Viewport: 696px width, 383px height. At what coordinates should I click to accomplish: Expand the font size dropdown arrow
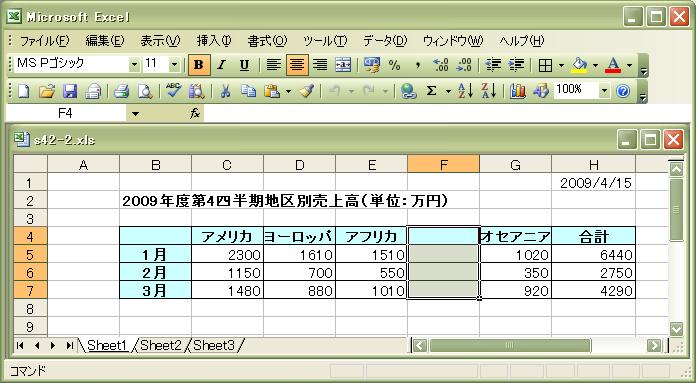tap(174, 65)
